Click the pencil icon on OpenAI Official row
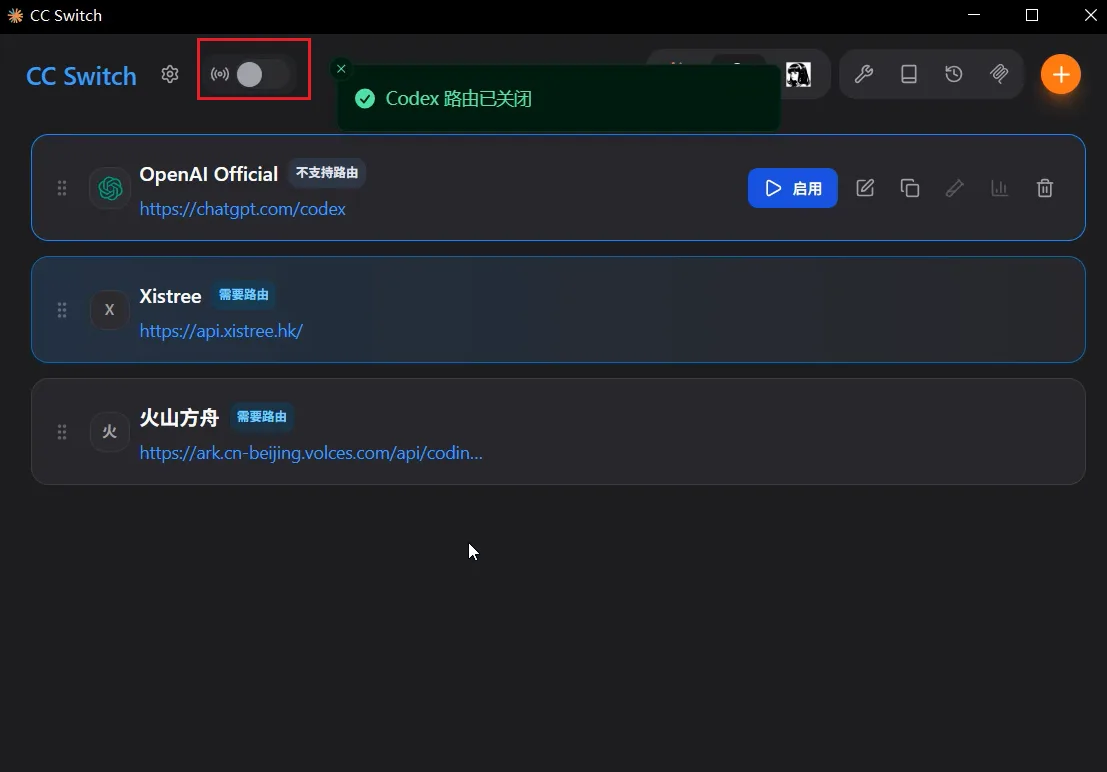The image size is (1107, 772). point(955,188)
